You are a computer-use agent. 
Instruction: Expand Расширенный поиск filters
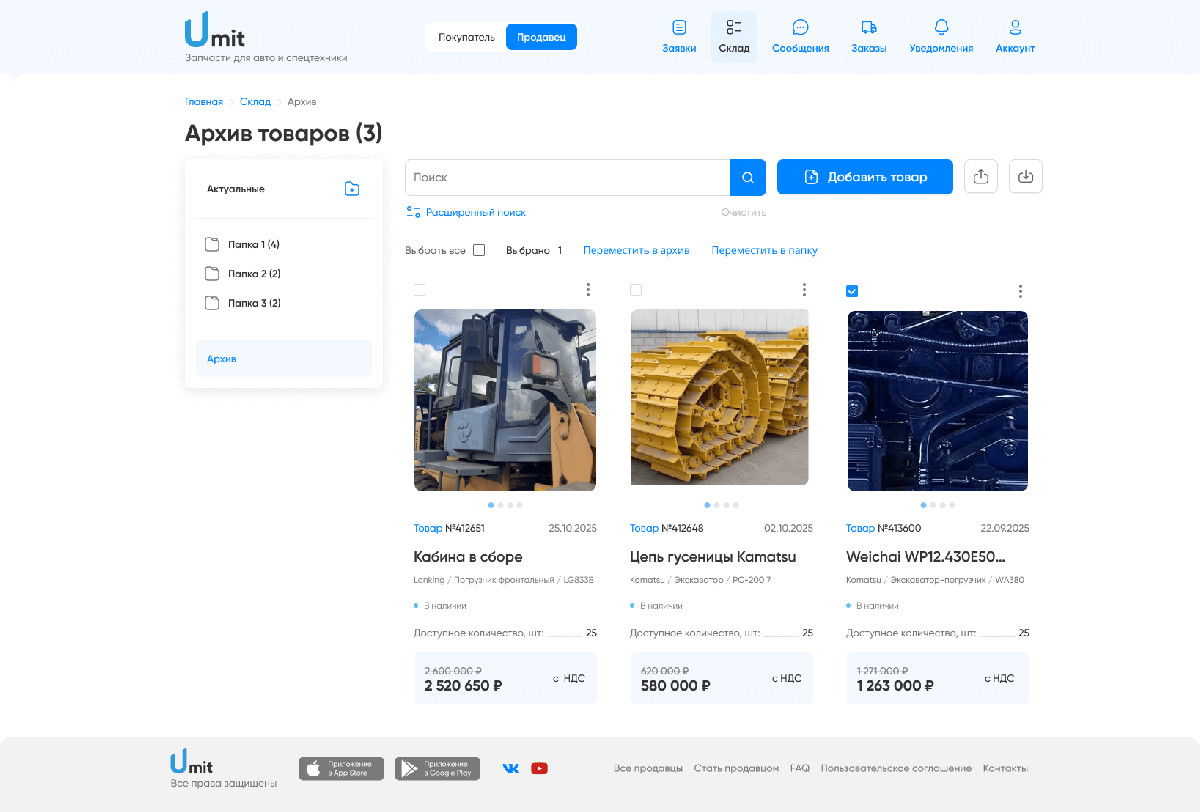(x=466, y=212)
